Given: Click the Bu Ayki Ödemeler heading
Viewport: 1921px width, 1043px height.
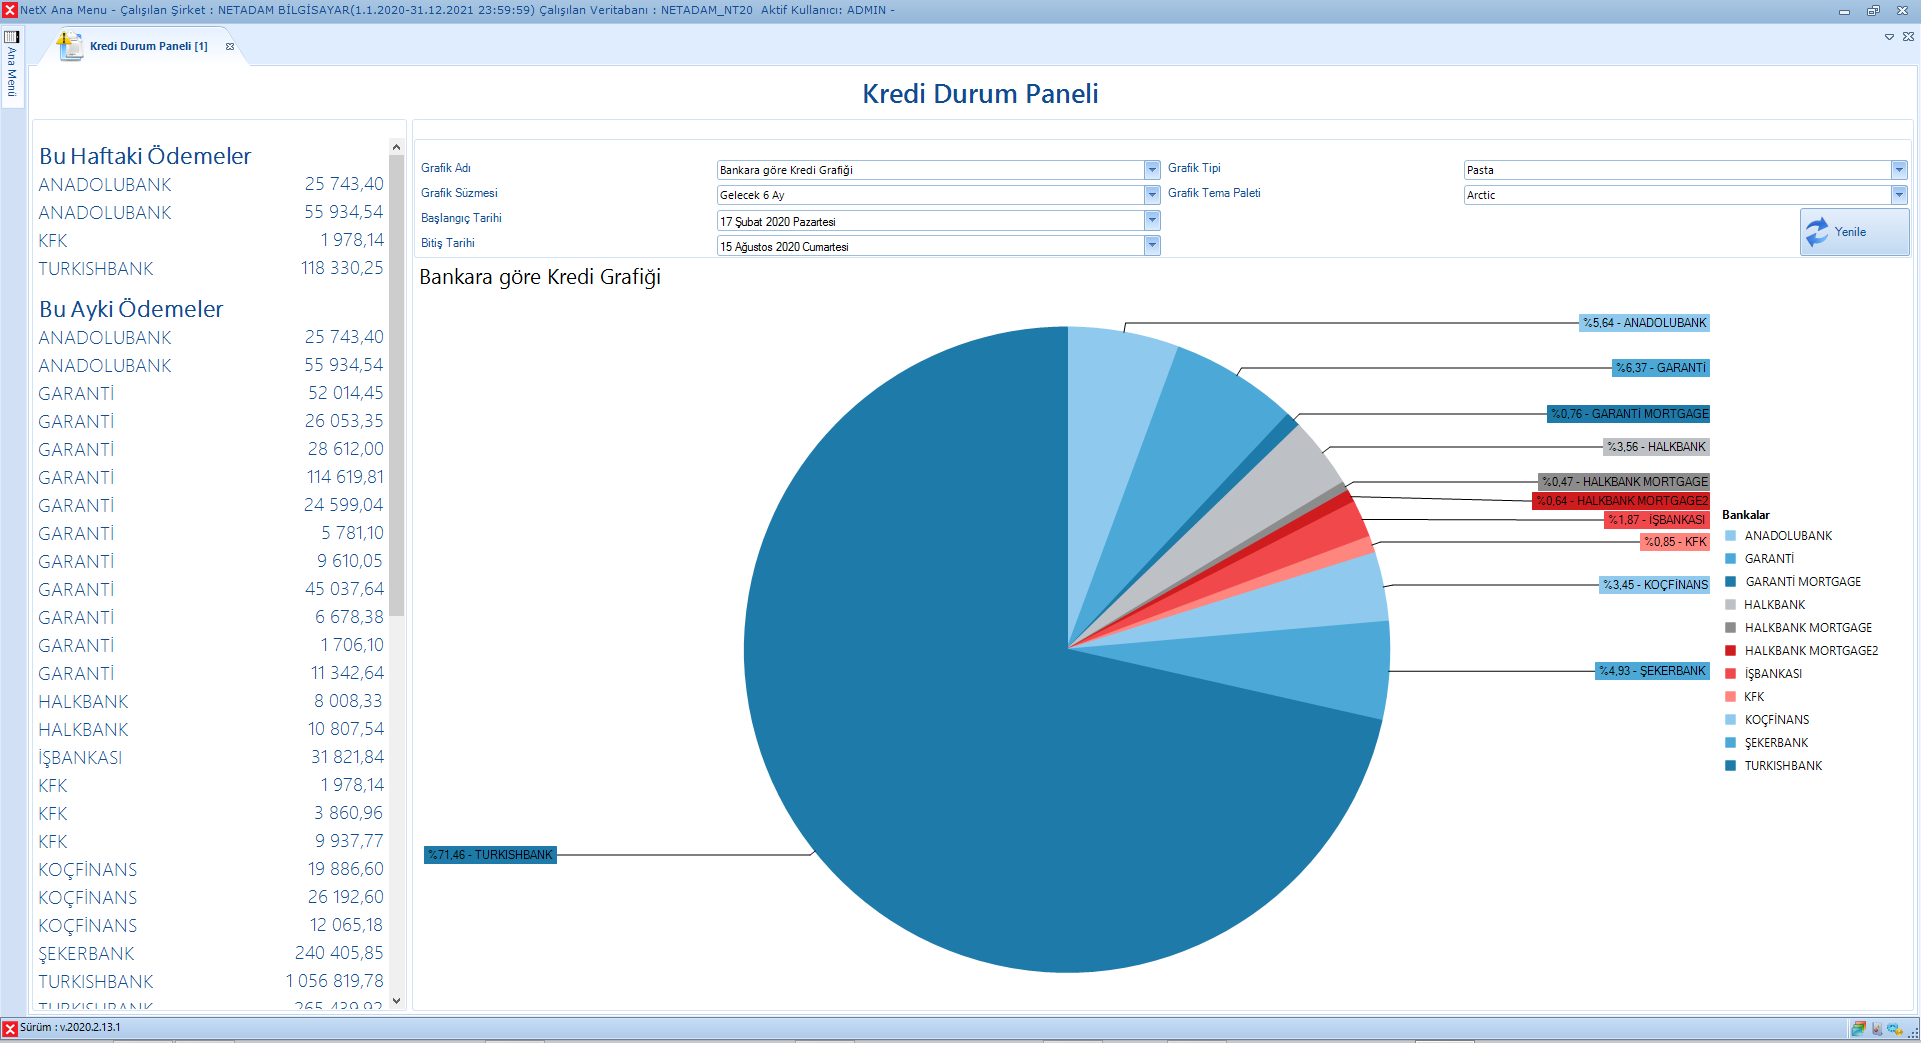Looking at the screenshot, I should pos(131,309).
